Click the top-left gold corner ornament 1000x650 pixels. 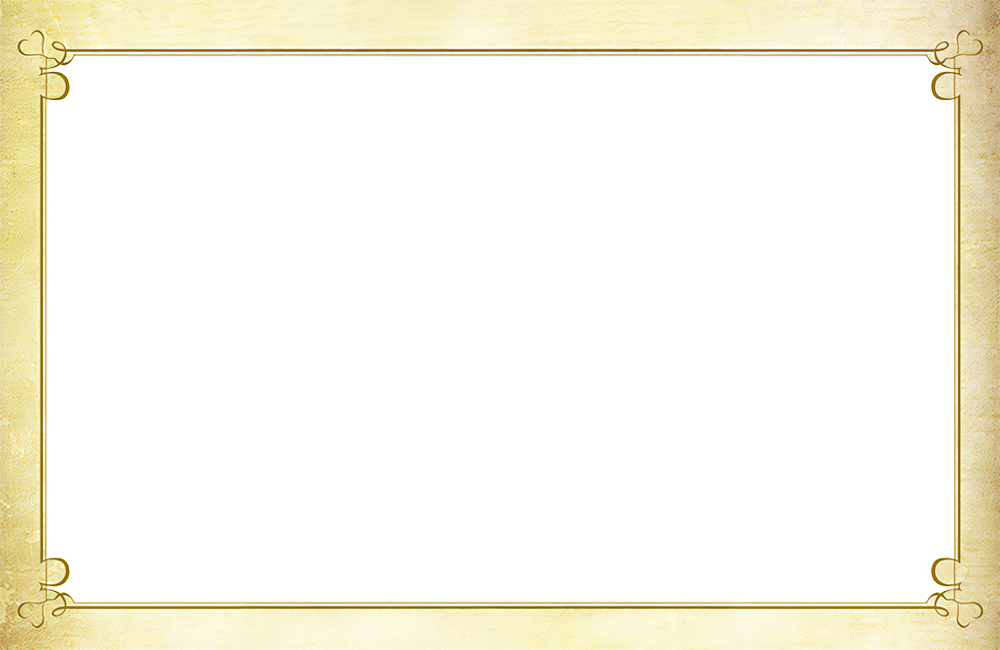click(52, 68)
